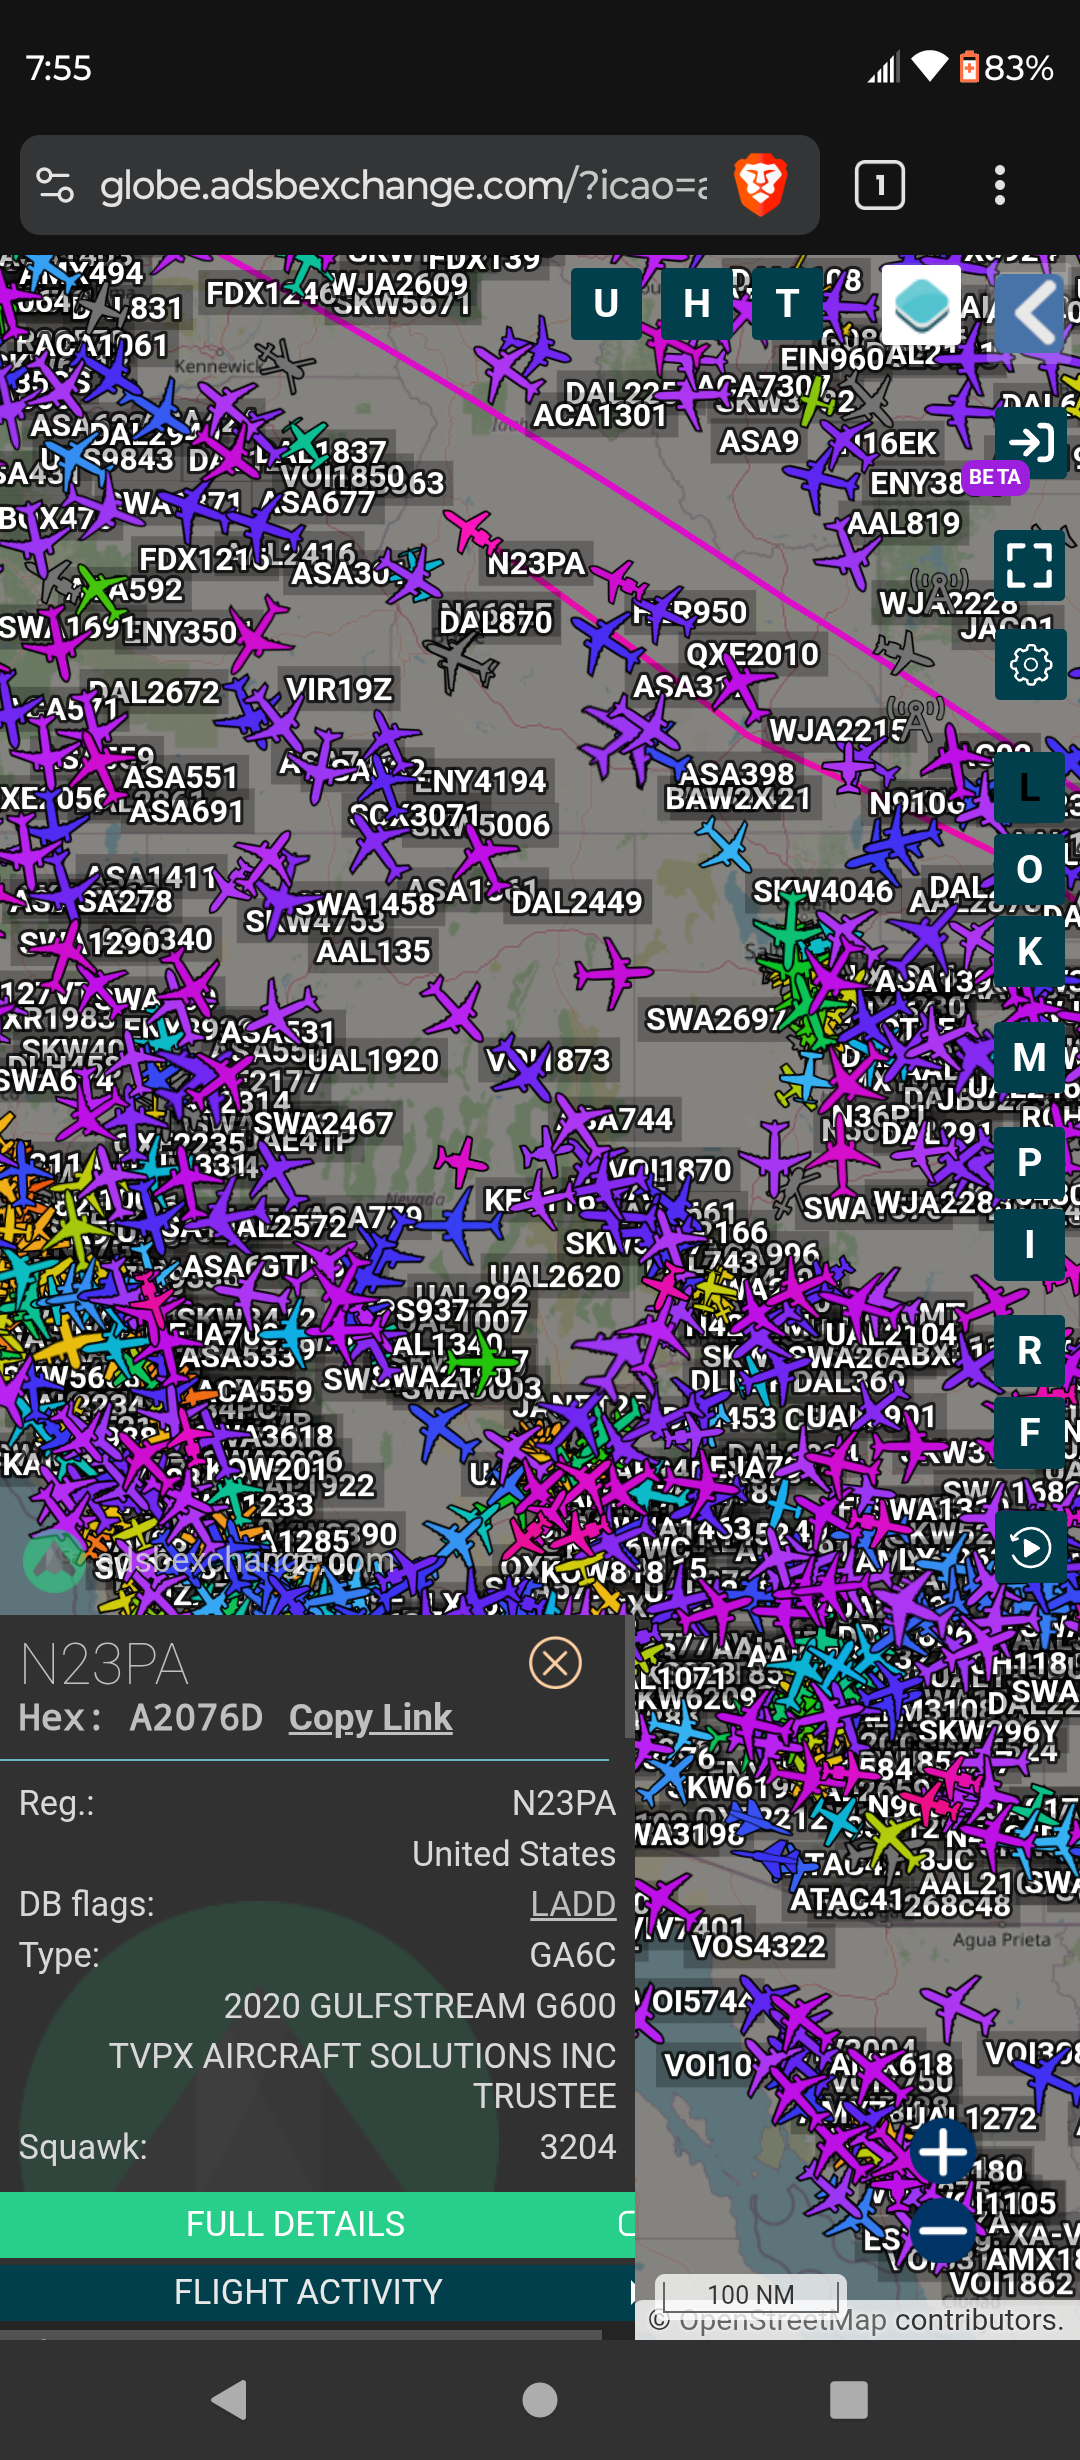
Task: Collapse sidebar with the left chevron button
Action: [1031, 313]
